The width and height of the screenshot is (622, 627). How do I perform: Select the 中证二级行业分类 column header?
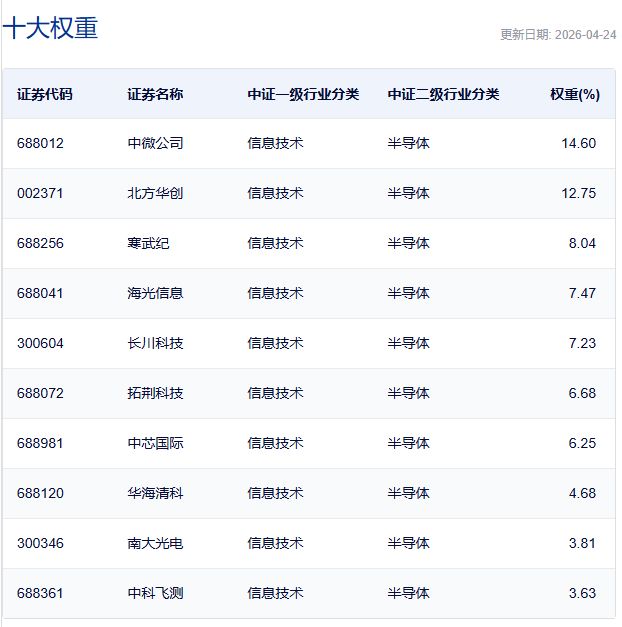(x=443, y=95)
